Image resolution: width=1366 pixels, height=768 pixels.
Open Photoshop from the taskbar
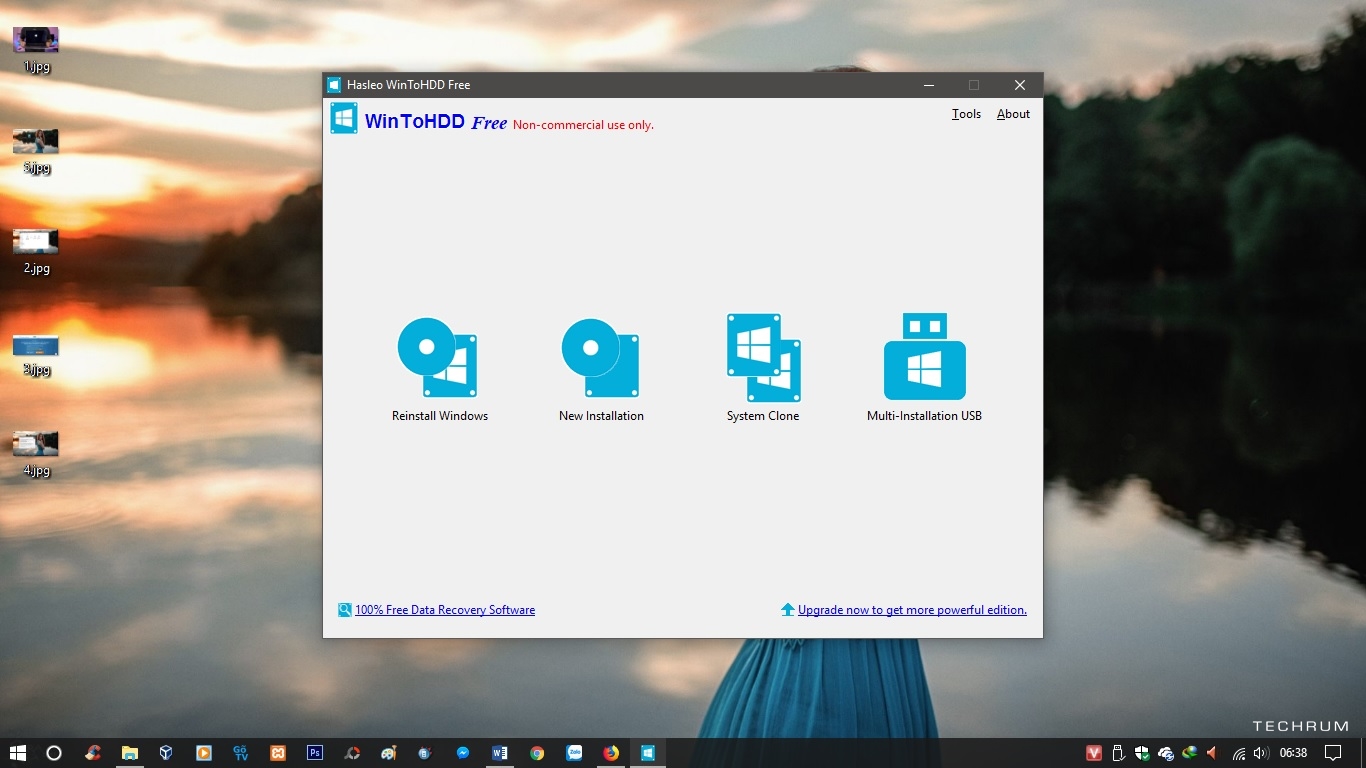pos(315,753)
